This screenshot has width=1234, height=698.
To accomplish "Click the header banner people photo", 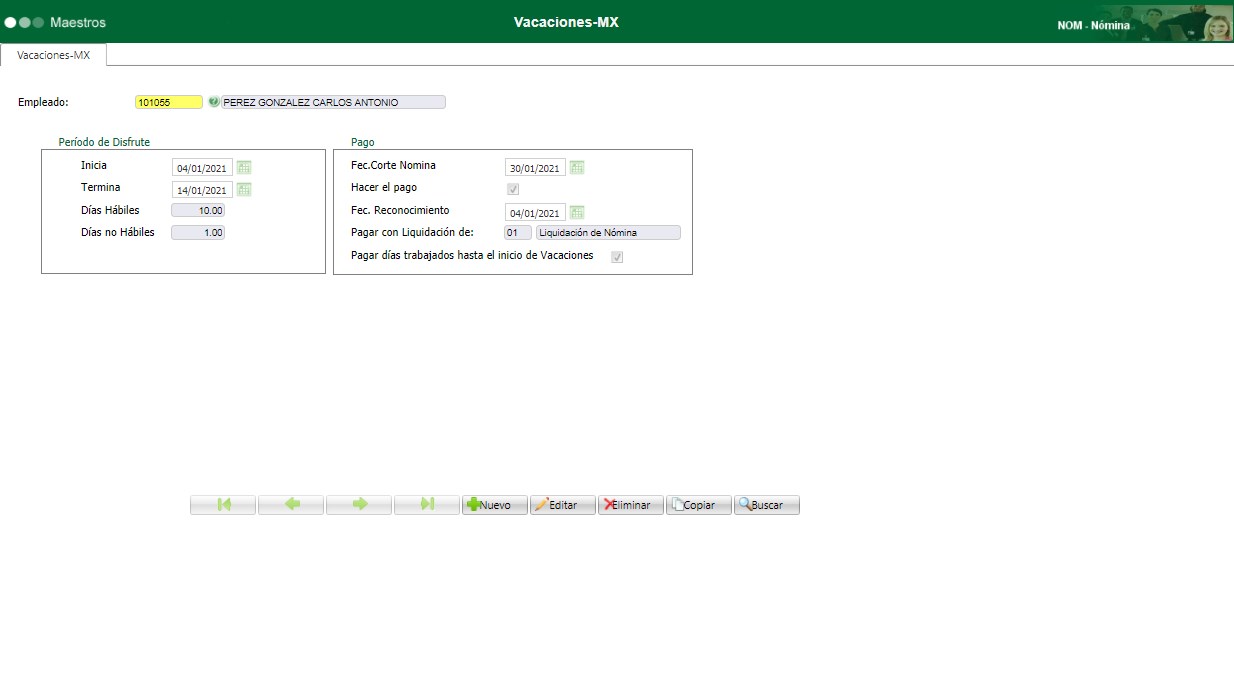I will [1183, 22].
